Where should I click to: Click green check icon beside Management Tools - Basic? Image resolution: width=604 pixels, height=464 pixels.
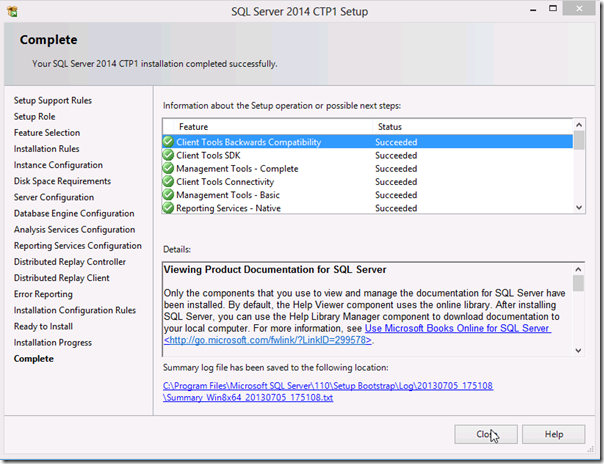point(168,195)
